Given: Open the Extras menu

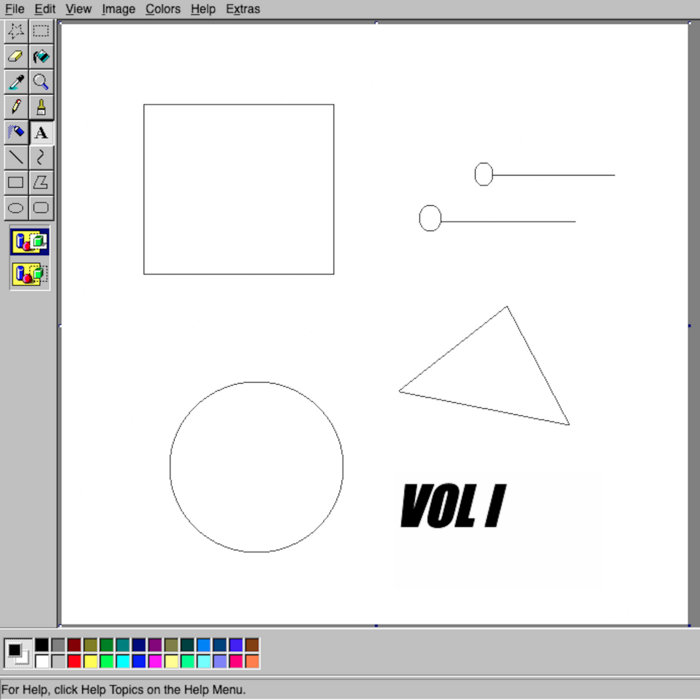Looking at the screenshot, I should pyautogui.click(x=243, y=9).
